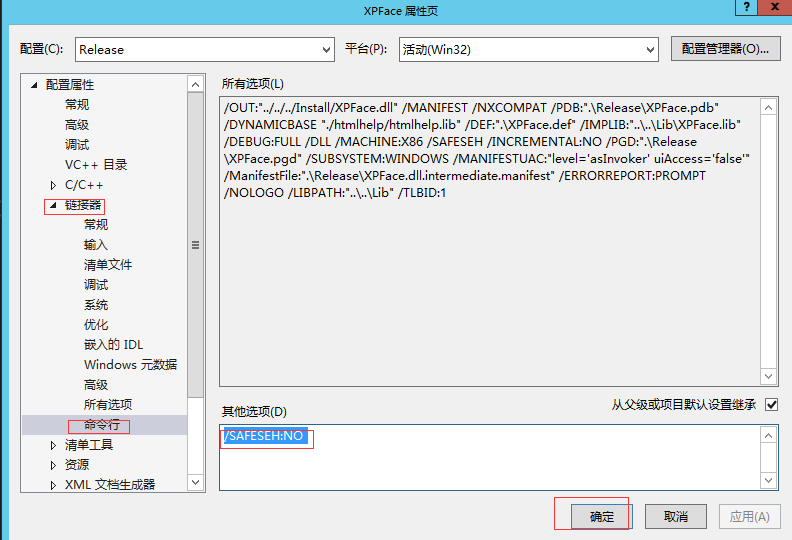Collapse the 链接器 tree node
The height and width of the screenshot is (540, 792).
(53, 205)
